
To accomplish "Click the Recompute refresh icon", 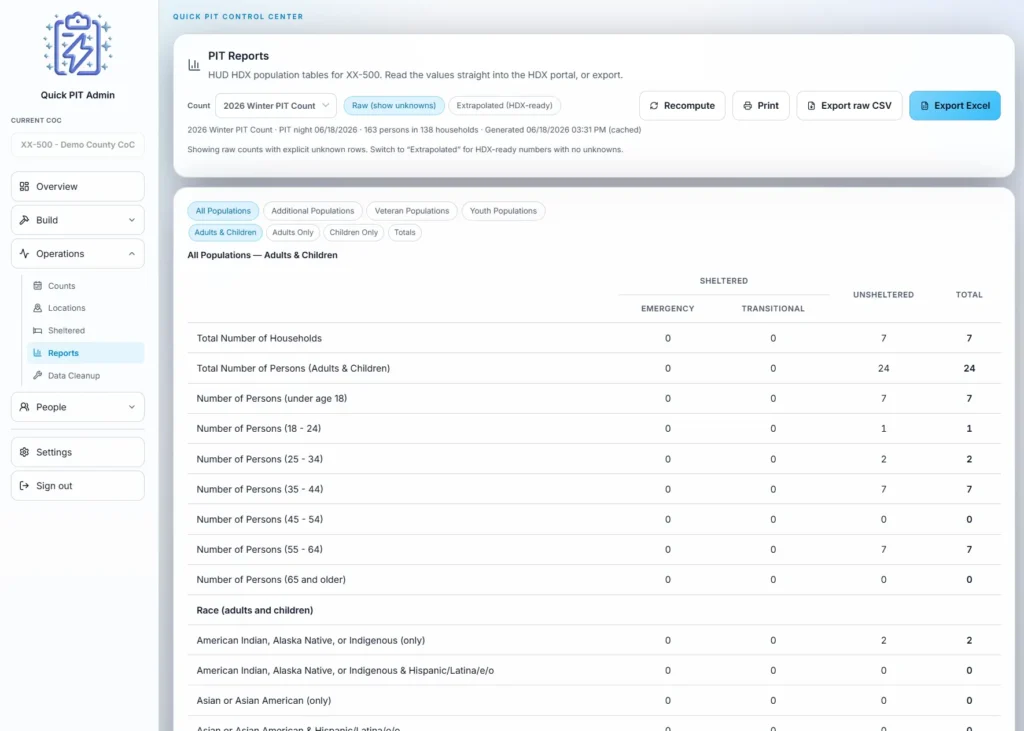I will point(654,106).
